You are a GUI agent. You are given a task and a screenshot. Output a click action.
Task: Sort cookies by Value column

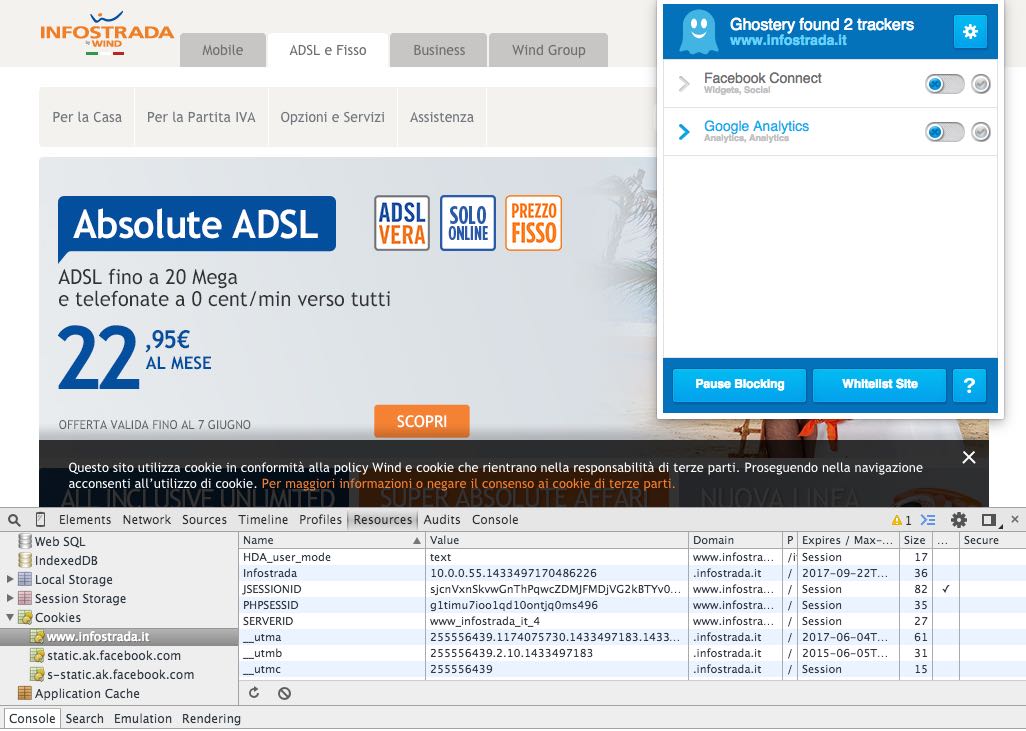coord(557,540)
